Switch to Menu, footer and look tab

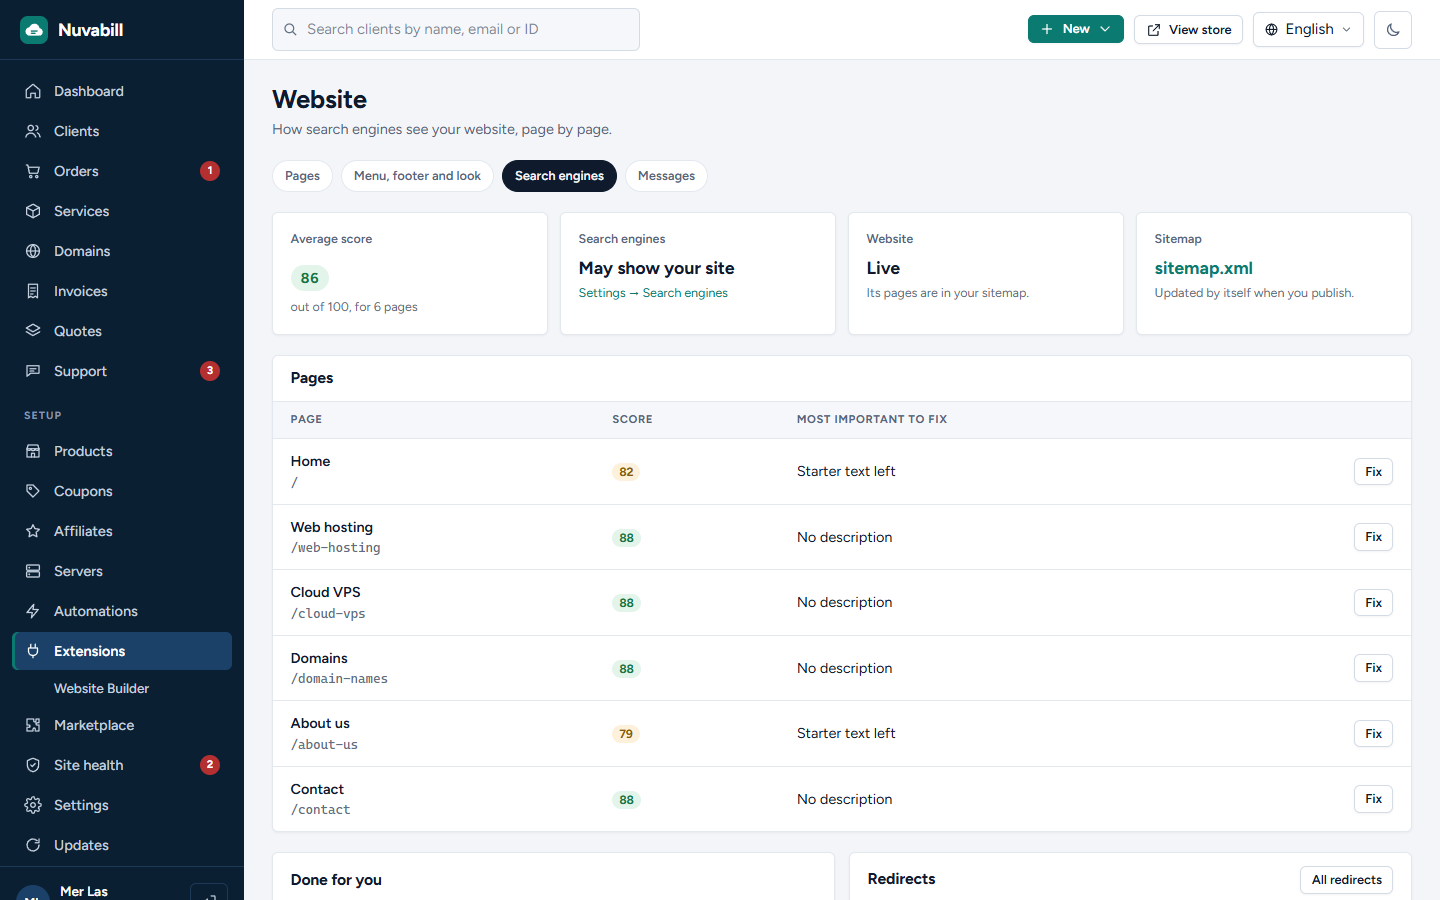[x=417, y=176]
